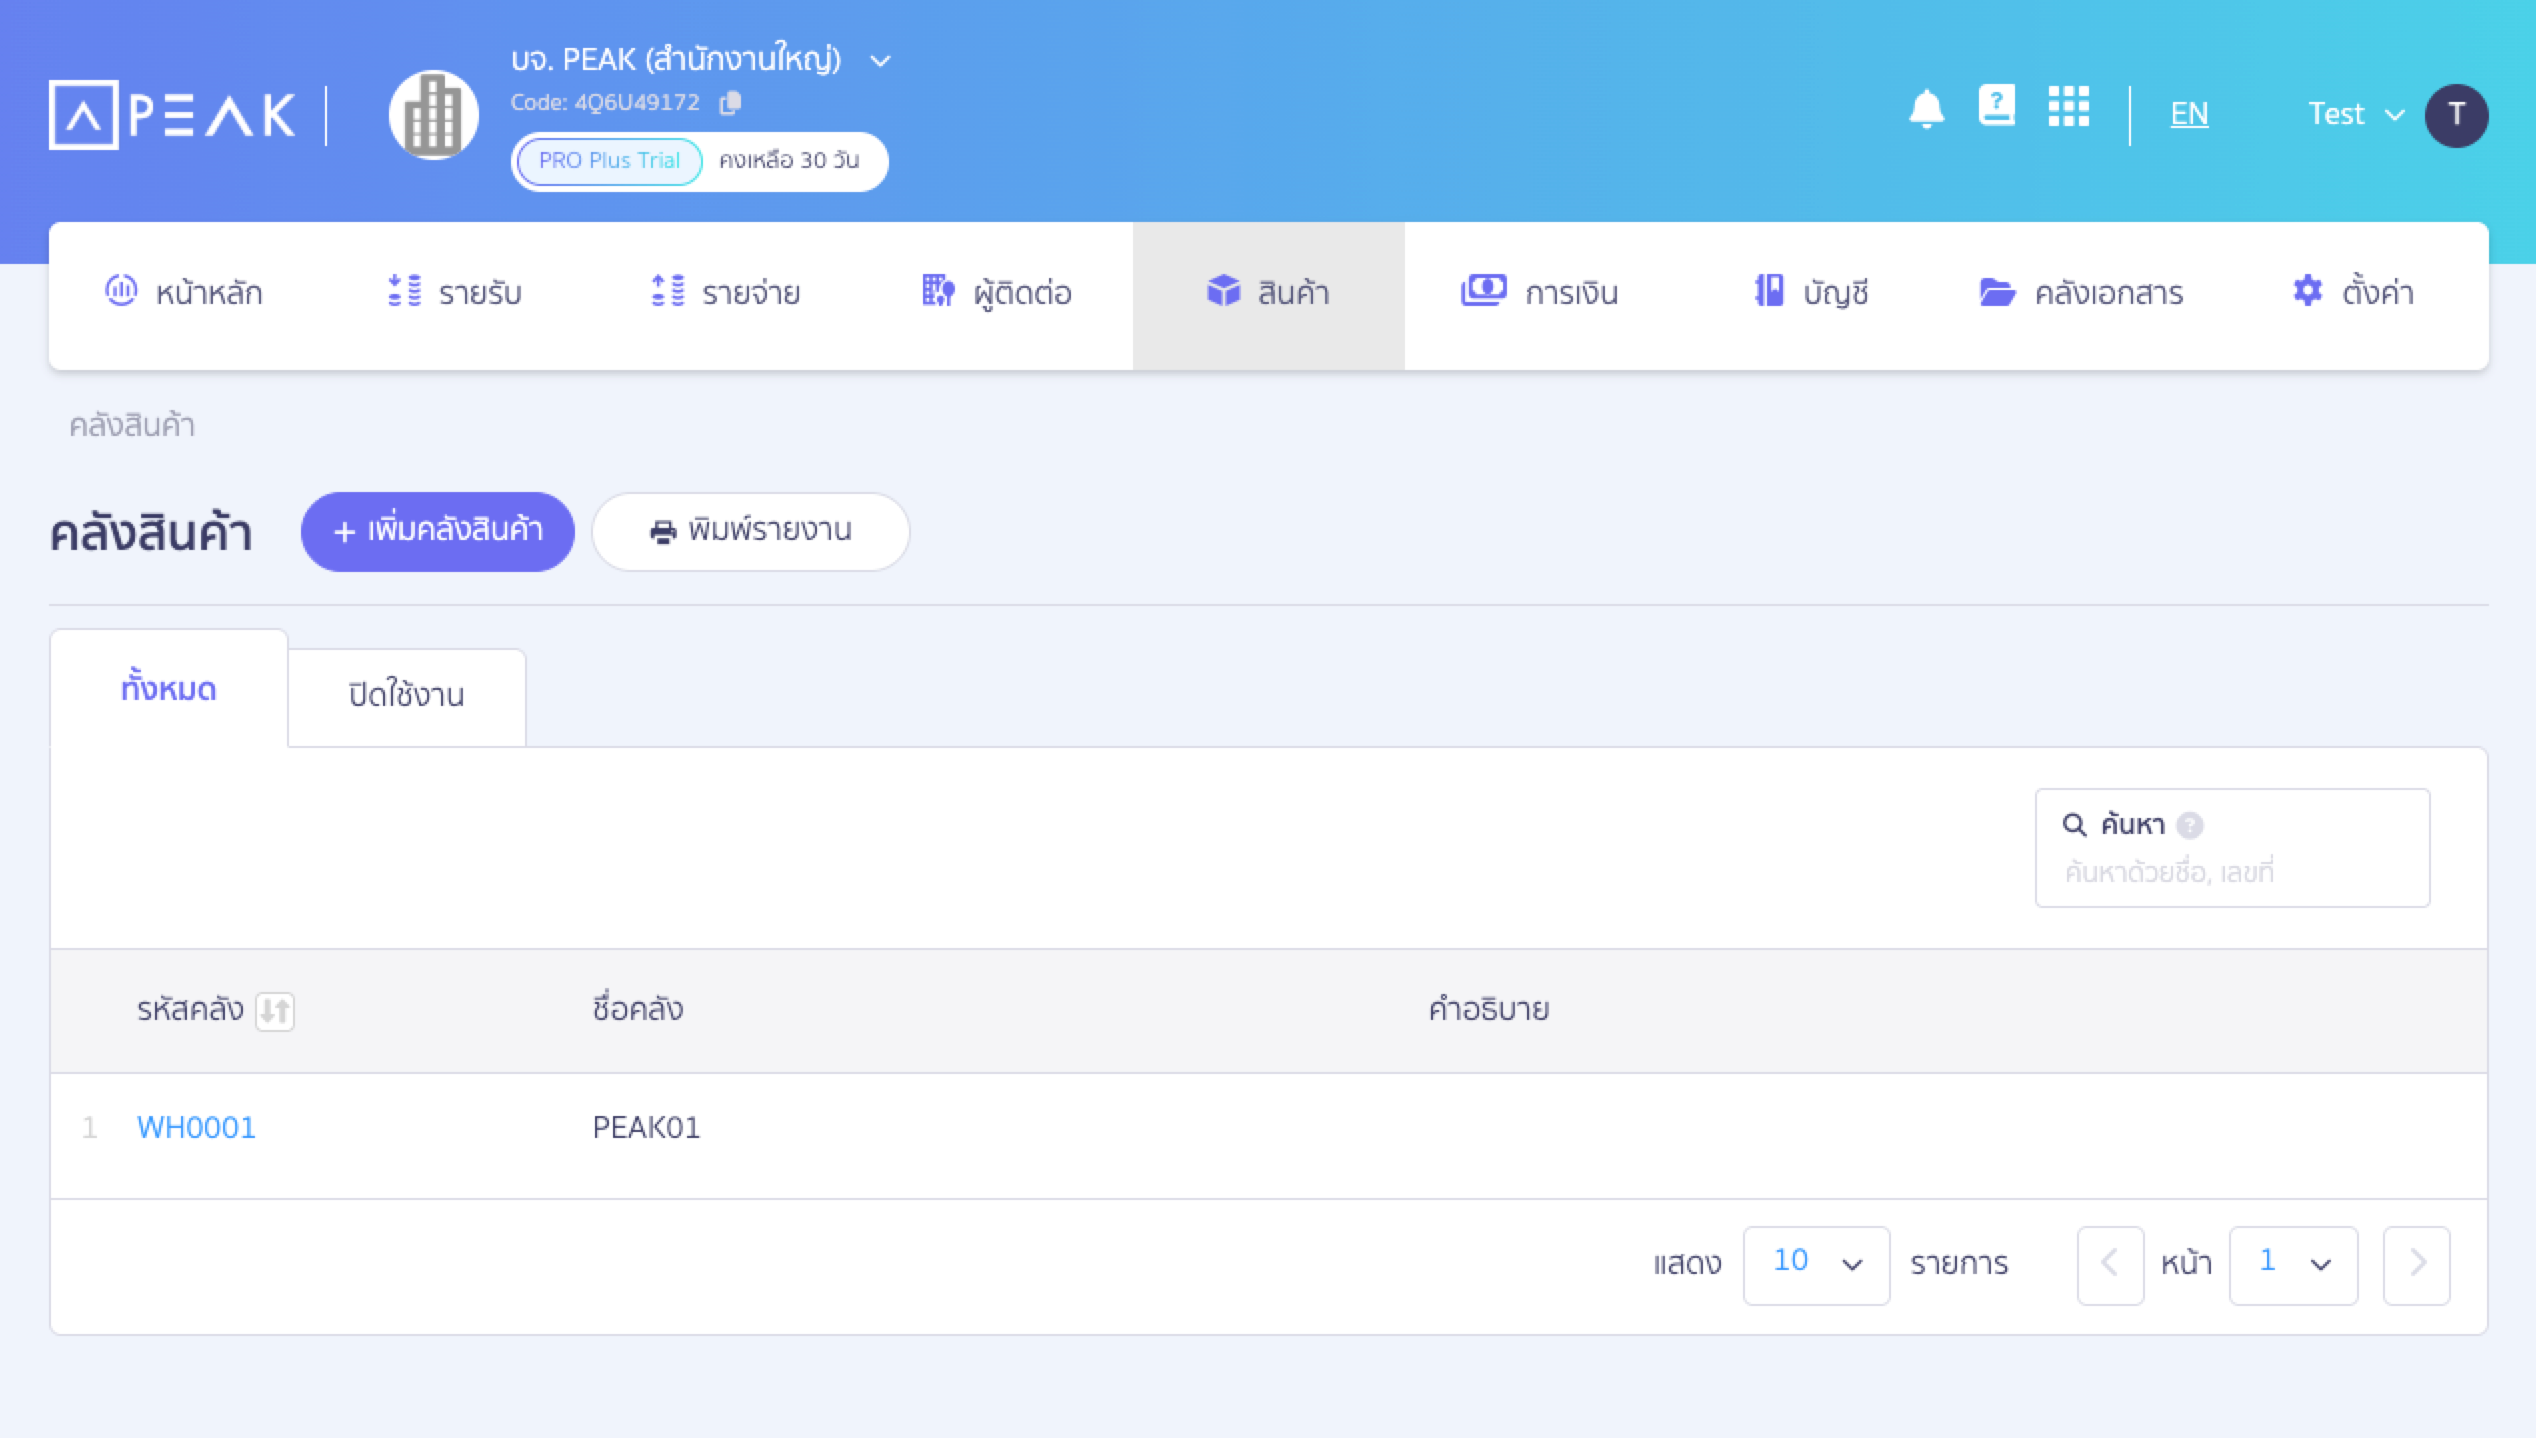Change rows shown per page dropdown
Screen dimensions: 2536x1438
click(x=1816, y=1264)
